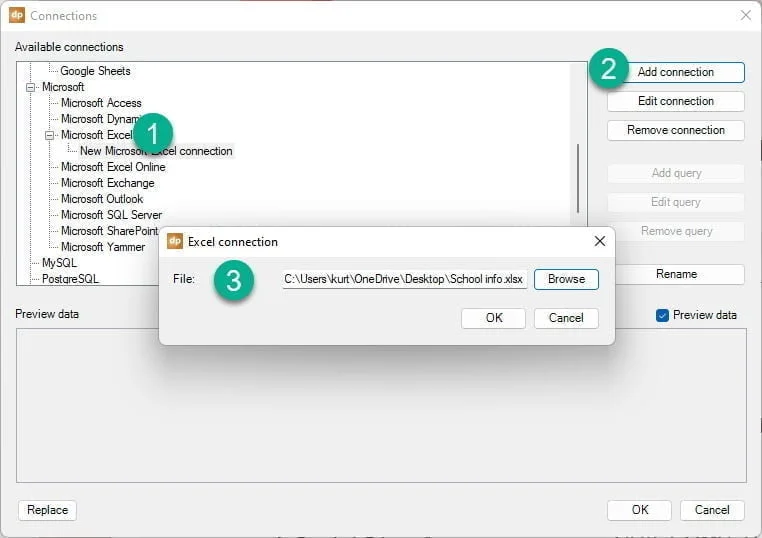Collapse the Microsoft Excel tree node

pos(50,135)
